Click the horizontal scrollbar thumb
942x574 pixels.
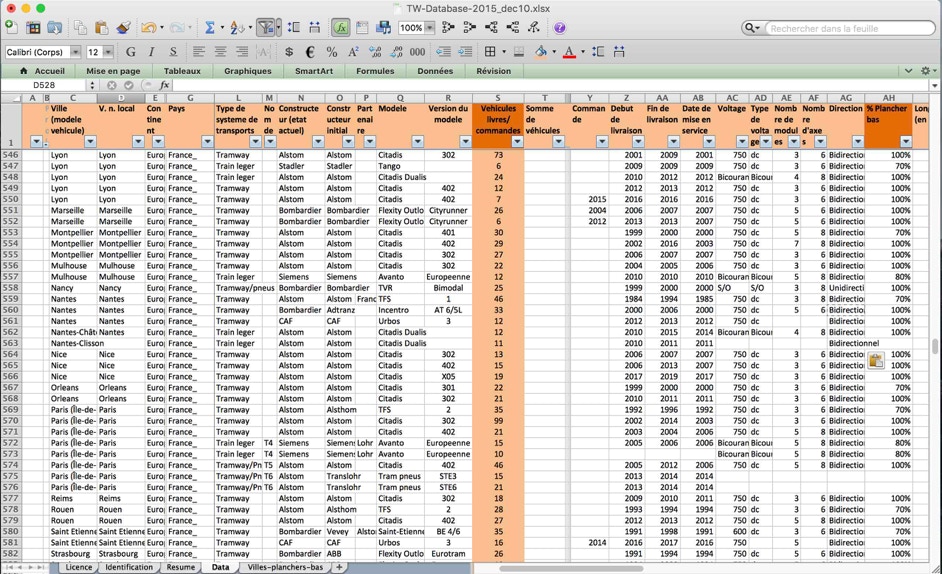[x=571, y=568]
